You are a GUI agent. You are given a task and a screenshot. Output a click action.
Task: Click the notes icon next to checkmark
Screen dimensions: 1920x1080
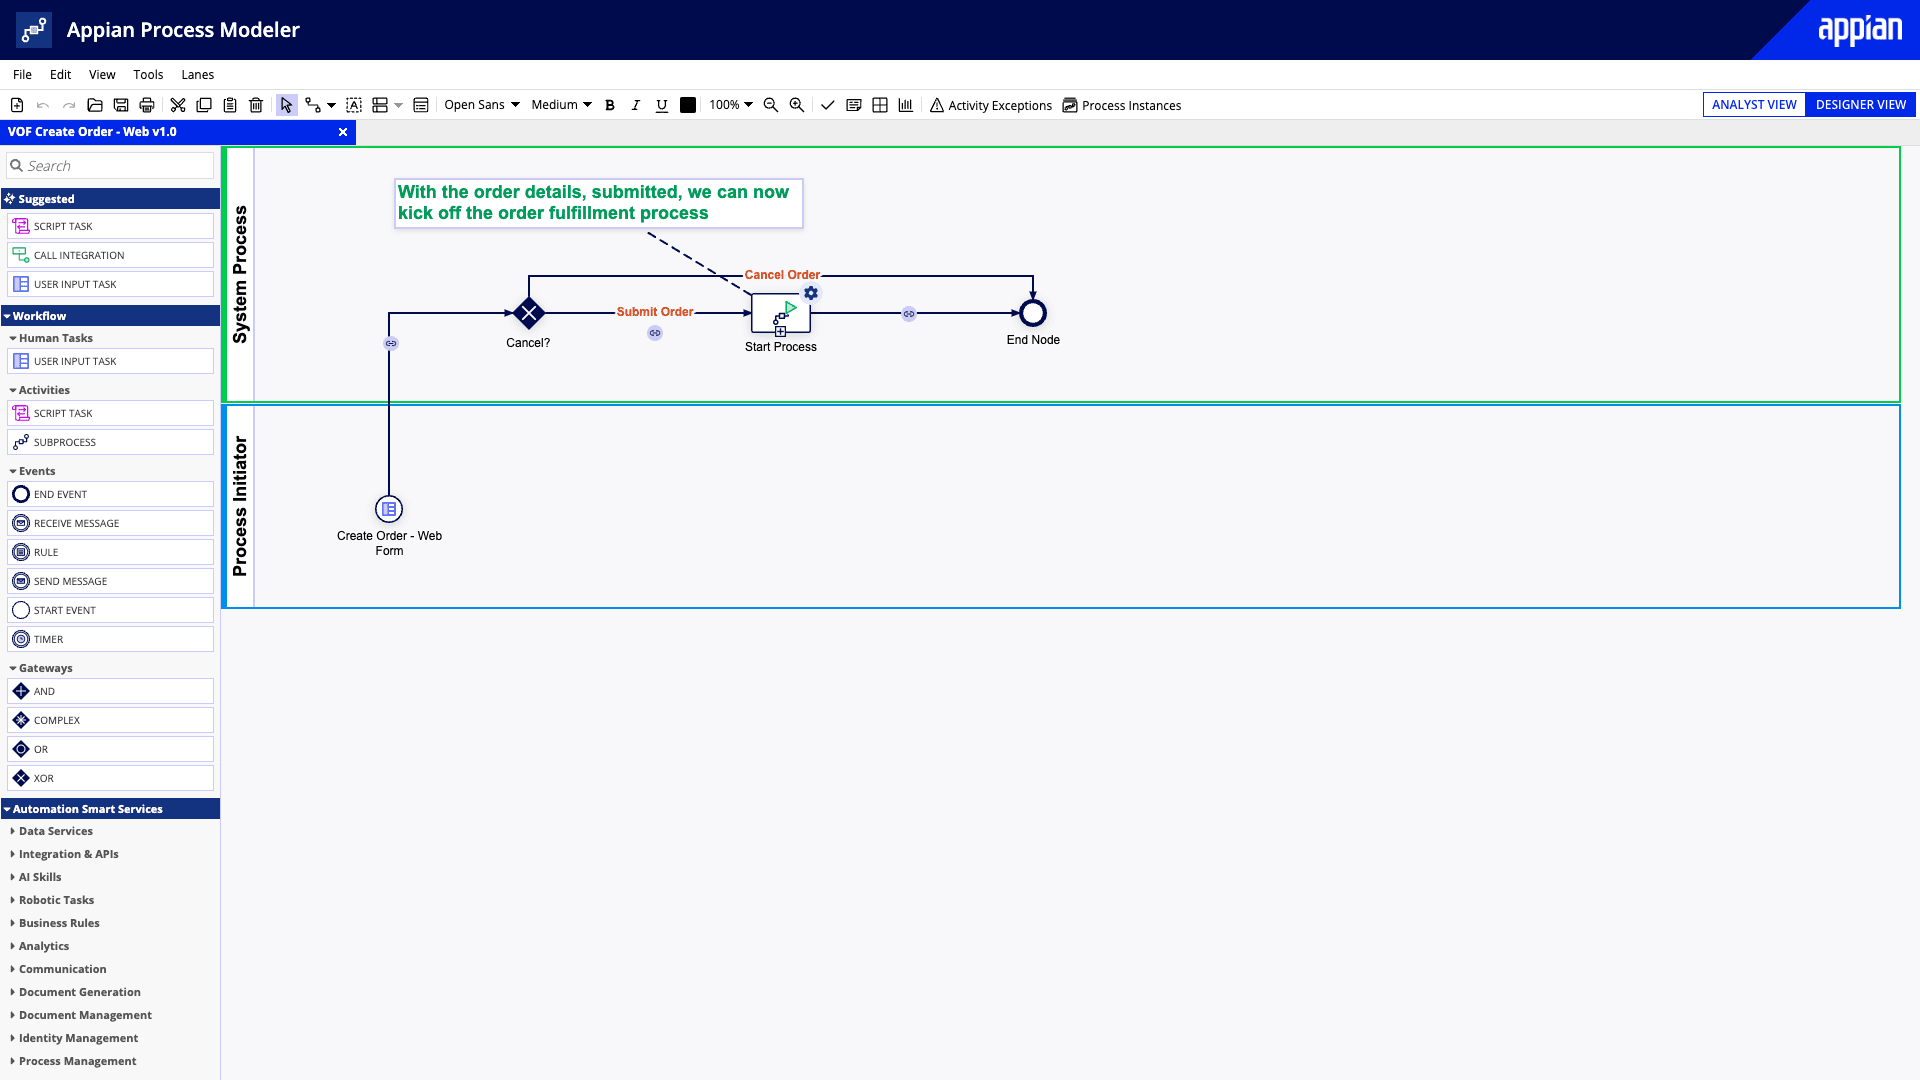coord(854,105)
